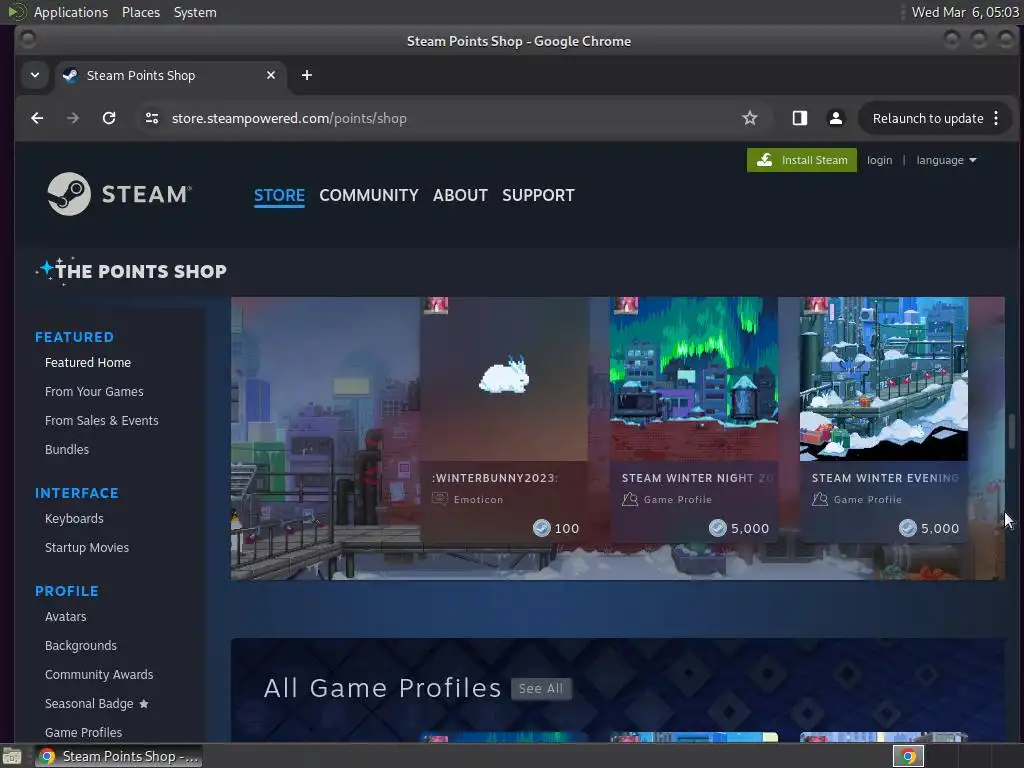The width and height of the screenshot is (1024, 768).
Task: Open Keyboards category
Action: pyautogui.click(x=74, y=519)
